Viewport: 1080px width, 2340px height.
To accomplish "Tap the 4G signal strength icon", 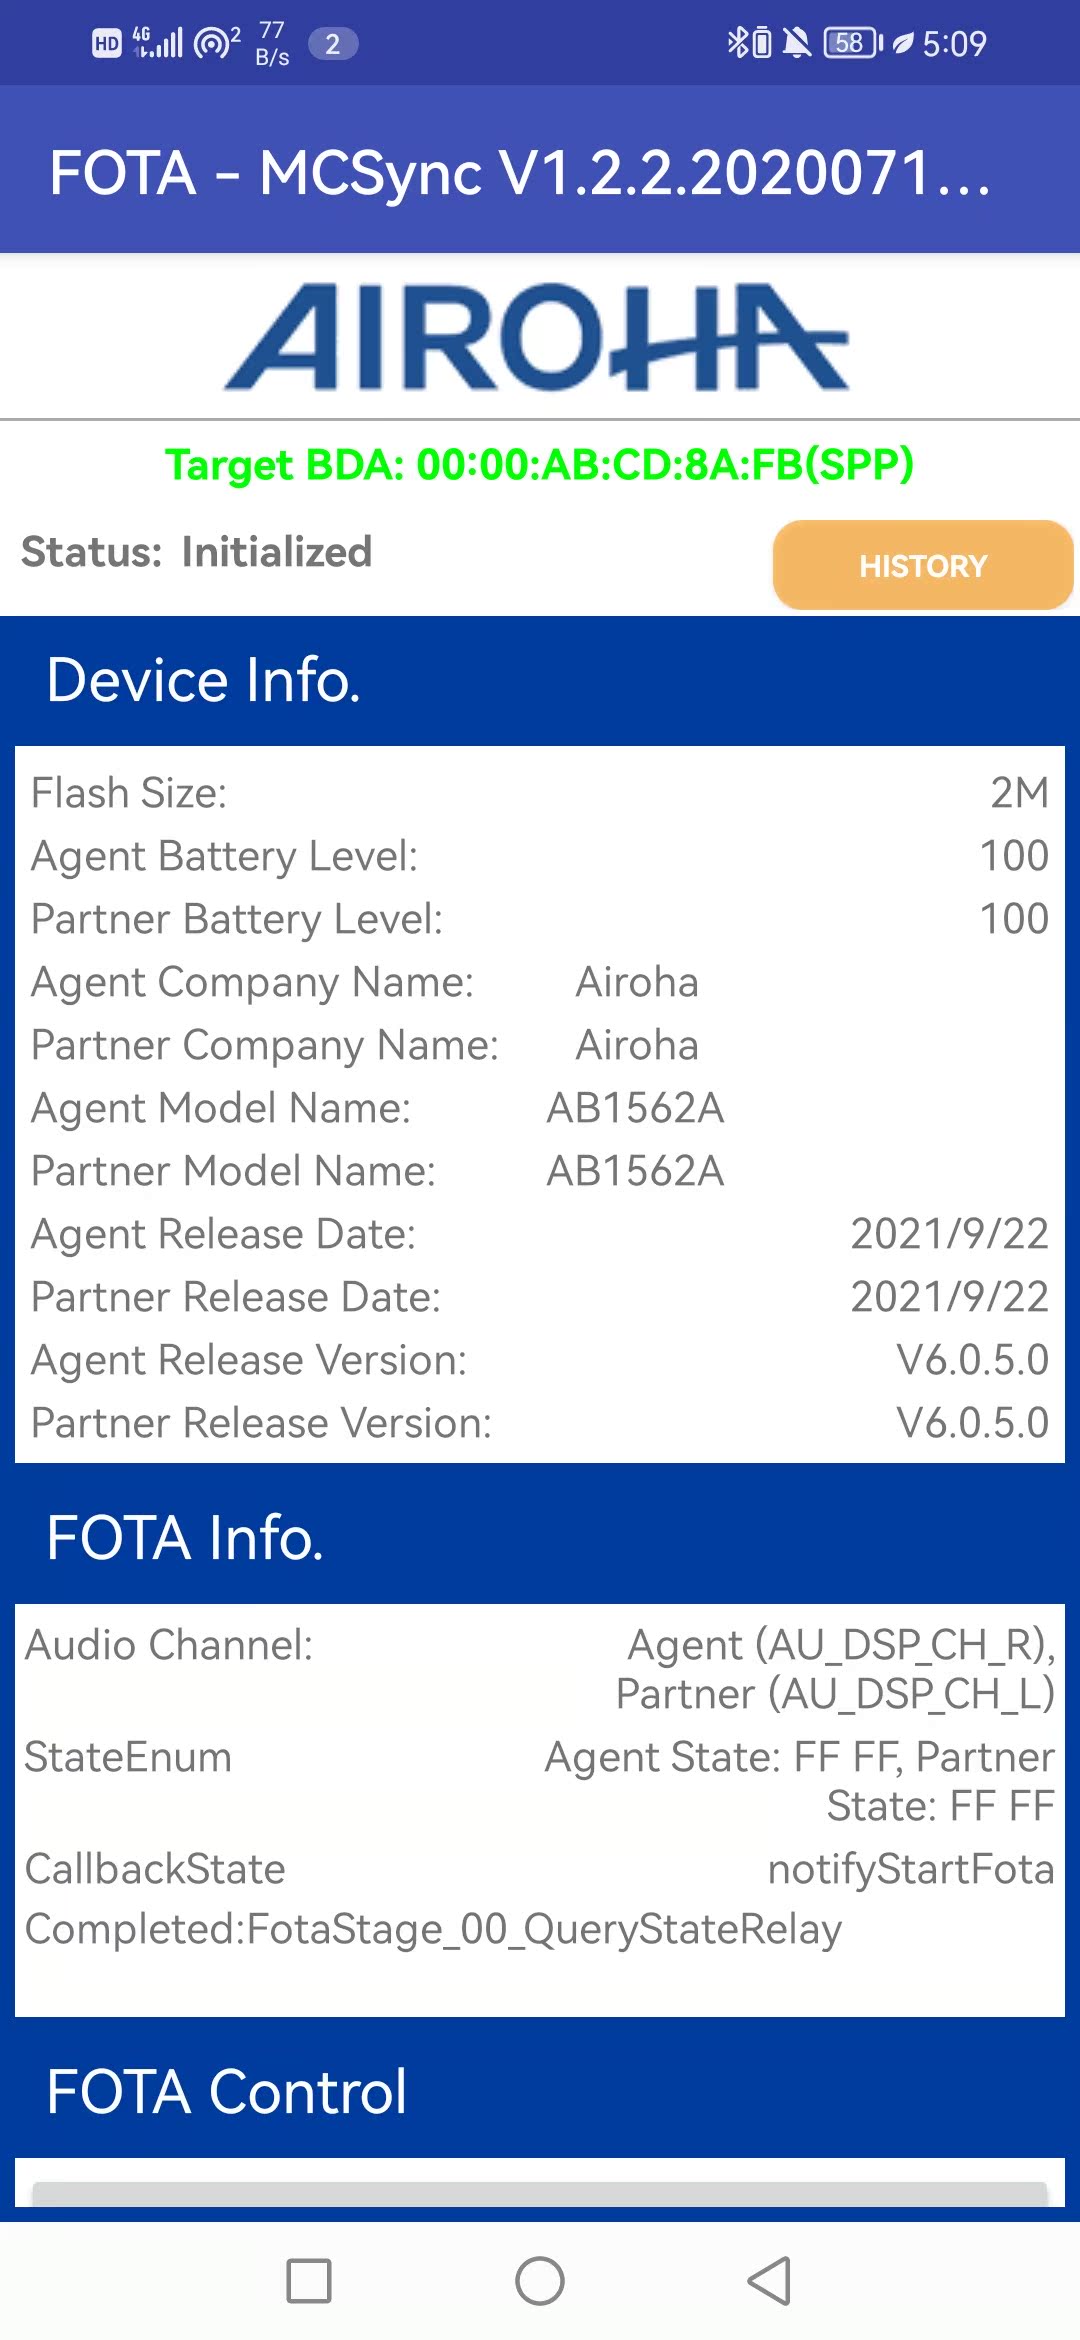I will [159, 43].
